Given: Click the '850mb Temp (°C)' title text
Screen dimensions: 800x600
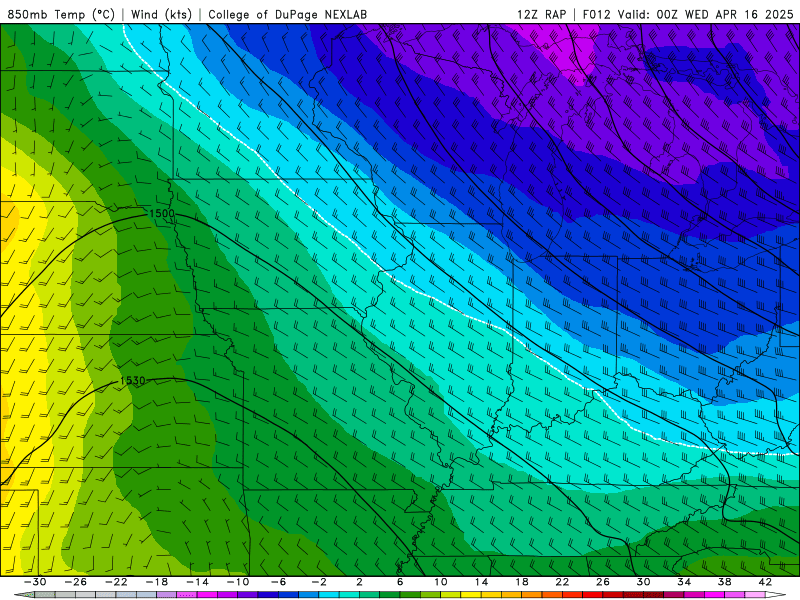Looking at the screenshot, I should [x=61, y=14].
